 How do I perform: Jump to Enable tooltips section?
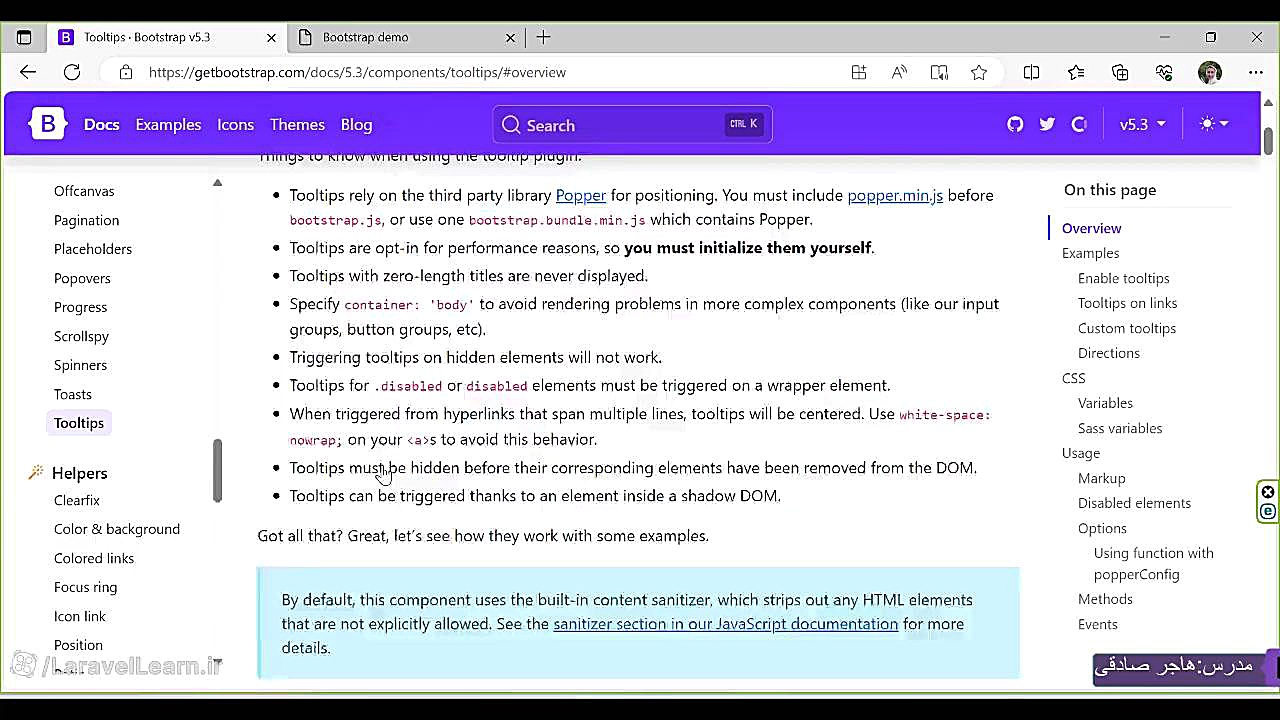(1123, 278)
